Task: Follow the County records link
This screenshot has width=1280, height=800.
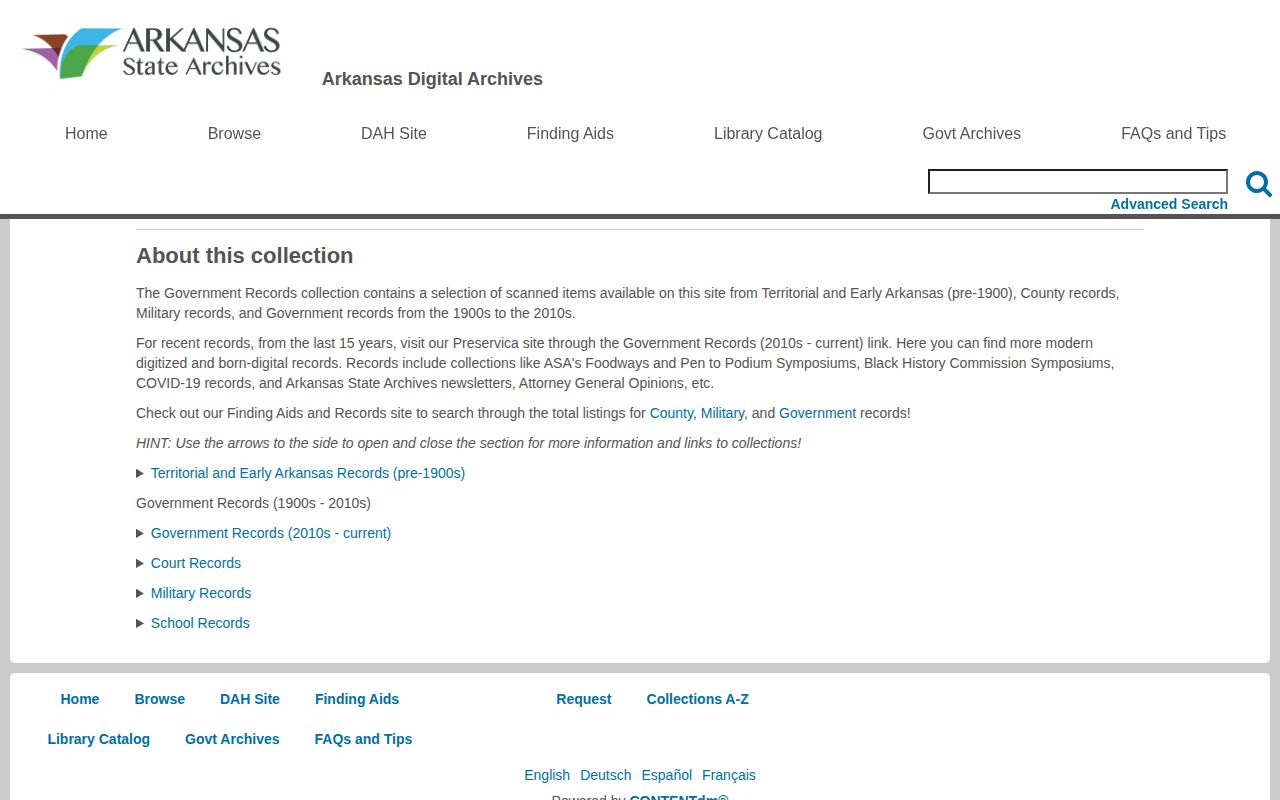Action: point(671,413)
